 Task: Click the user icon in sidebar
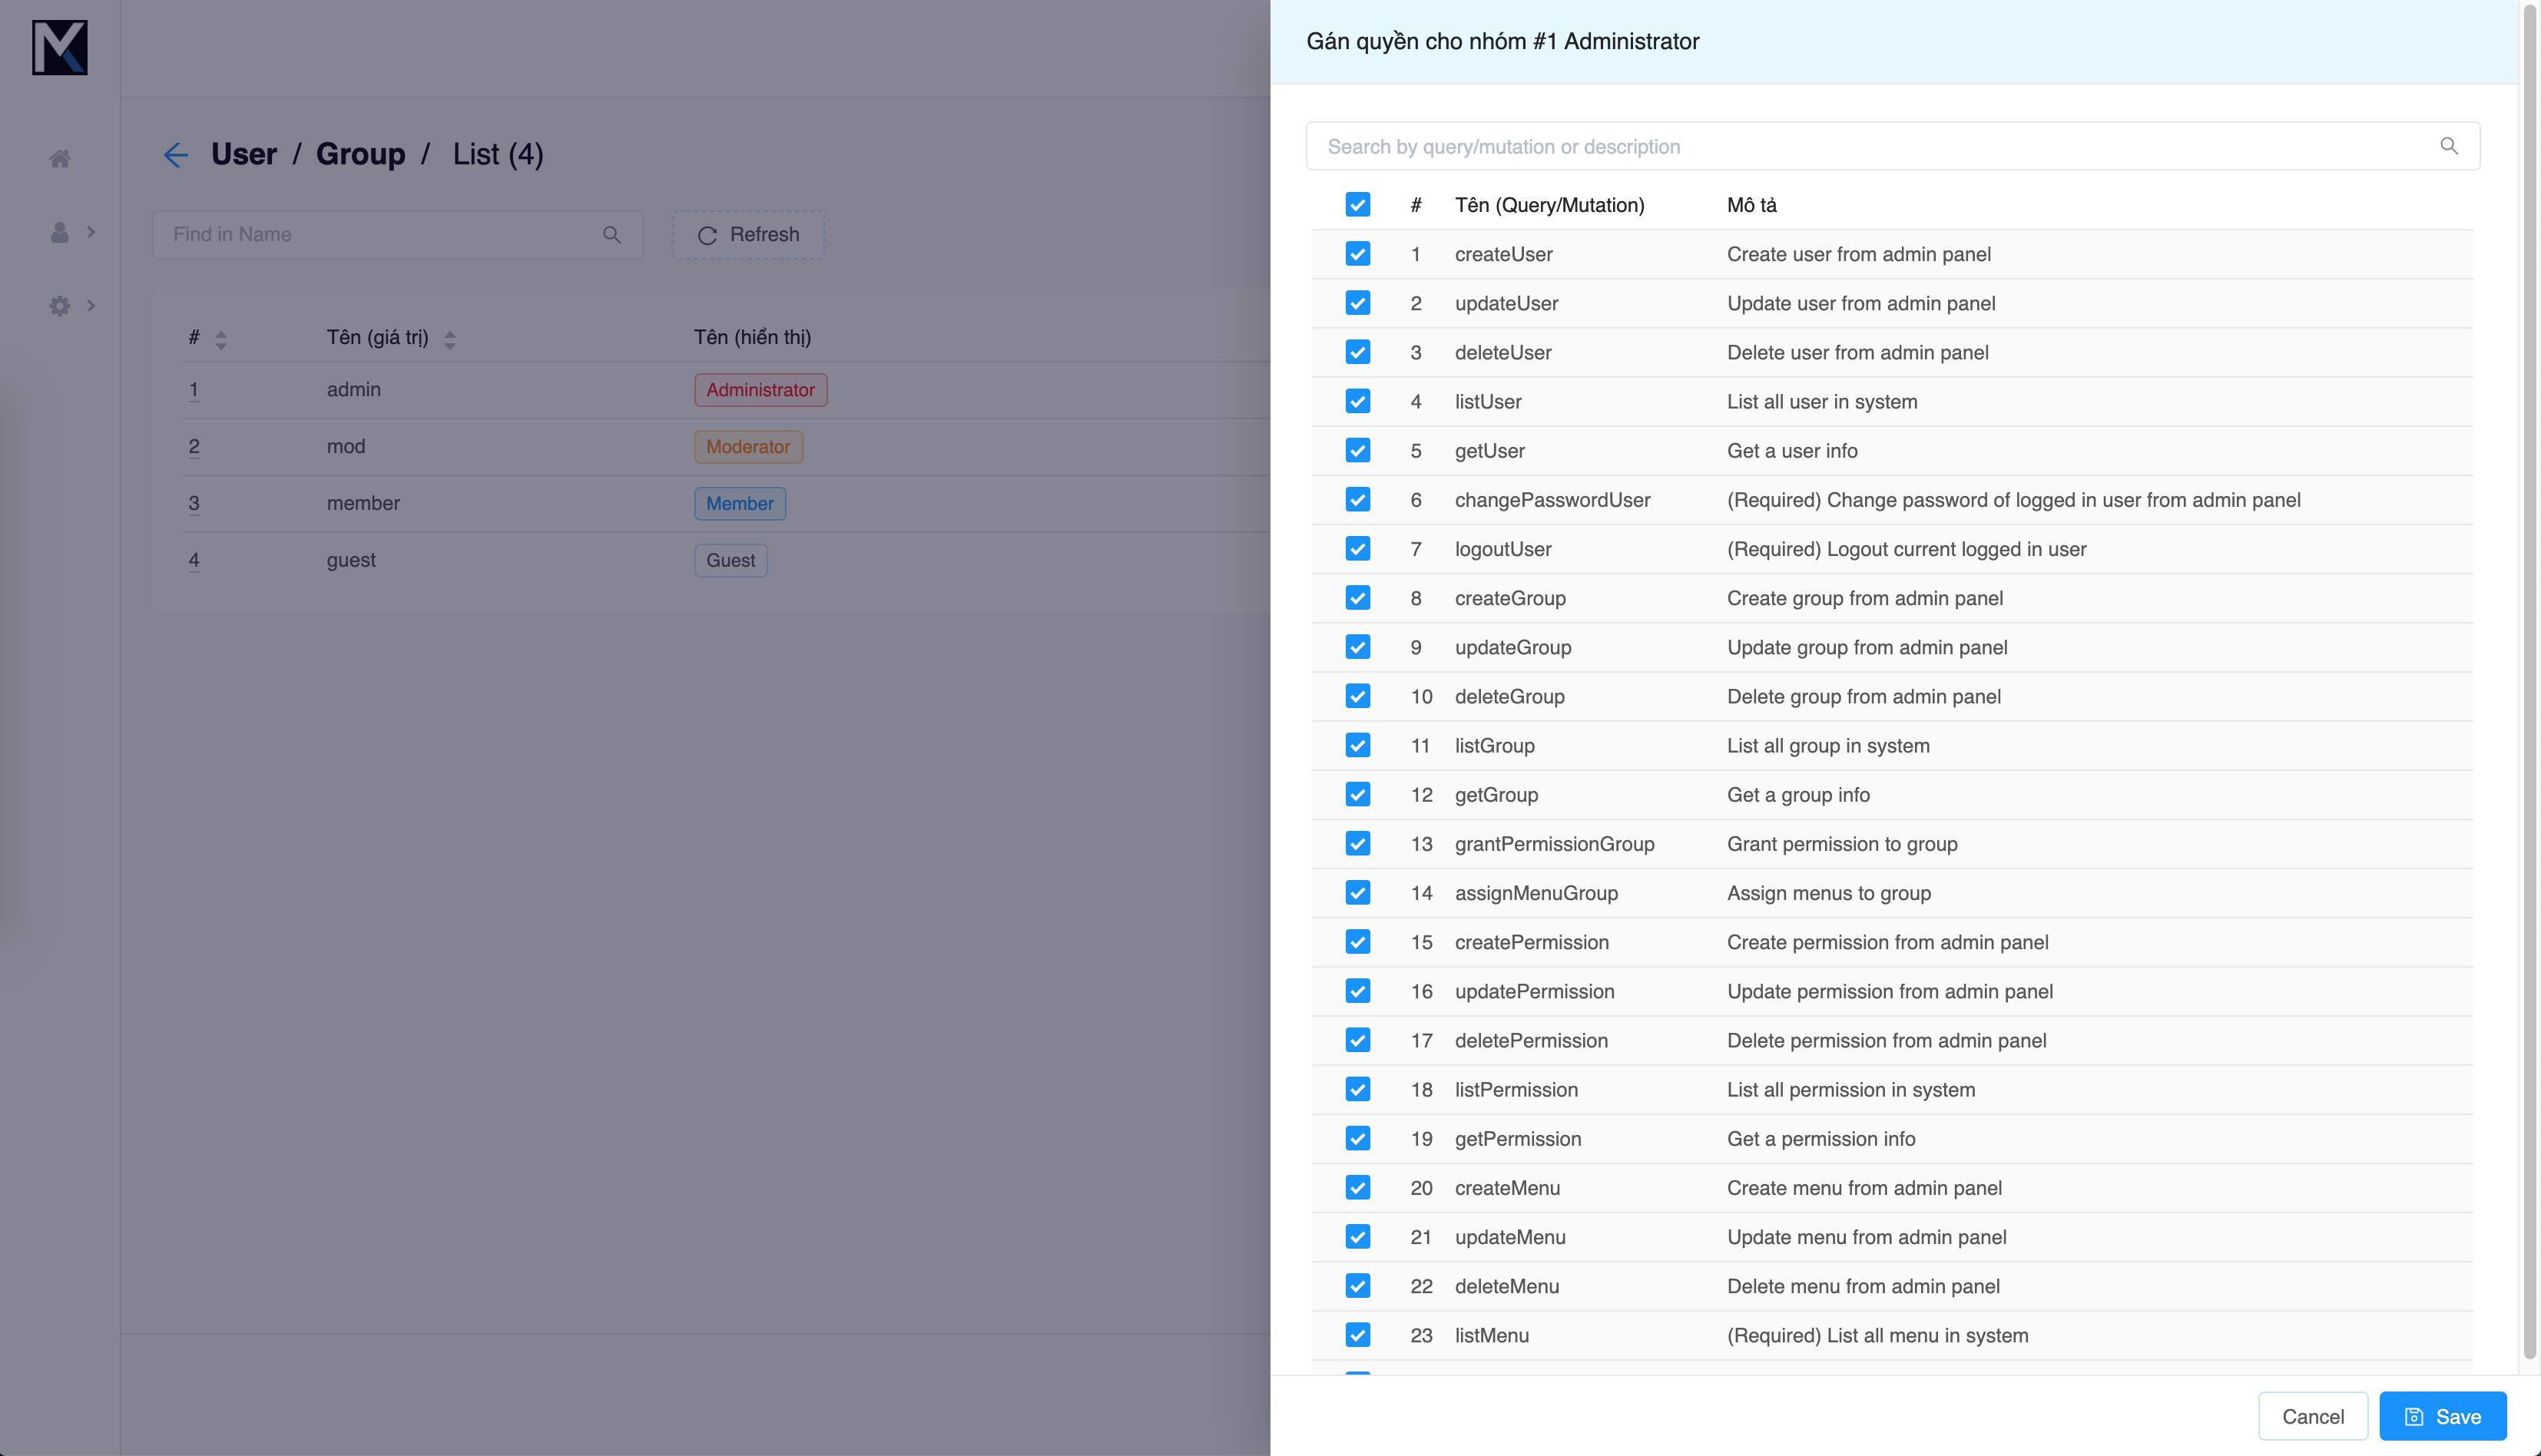tap(60, 232)
